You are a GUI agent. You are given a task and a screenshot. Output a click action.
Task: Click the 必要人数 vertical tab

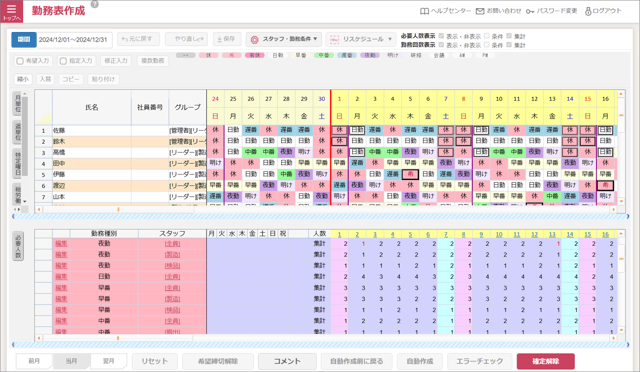pyautogui.click(x=18, y=246)
